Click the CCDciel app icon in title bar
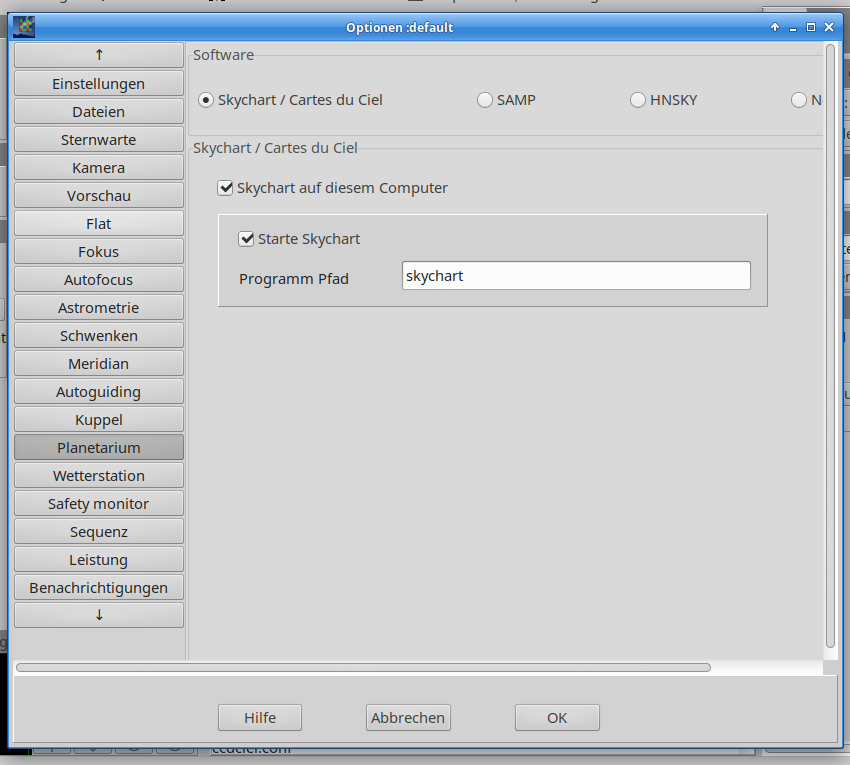Viewport: 850px width, 765px height. 24,27
